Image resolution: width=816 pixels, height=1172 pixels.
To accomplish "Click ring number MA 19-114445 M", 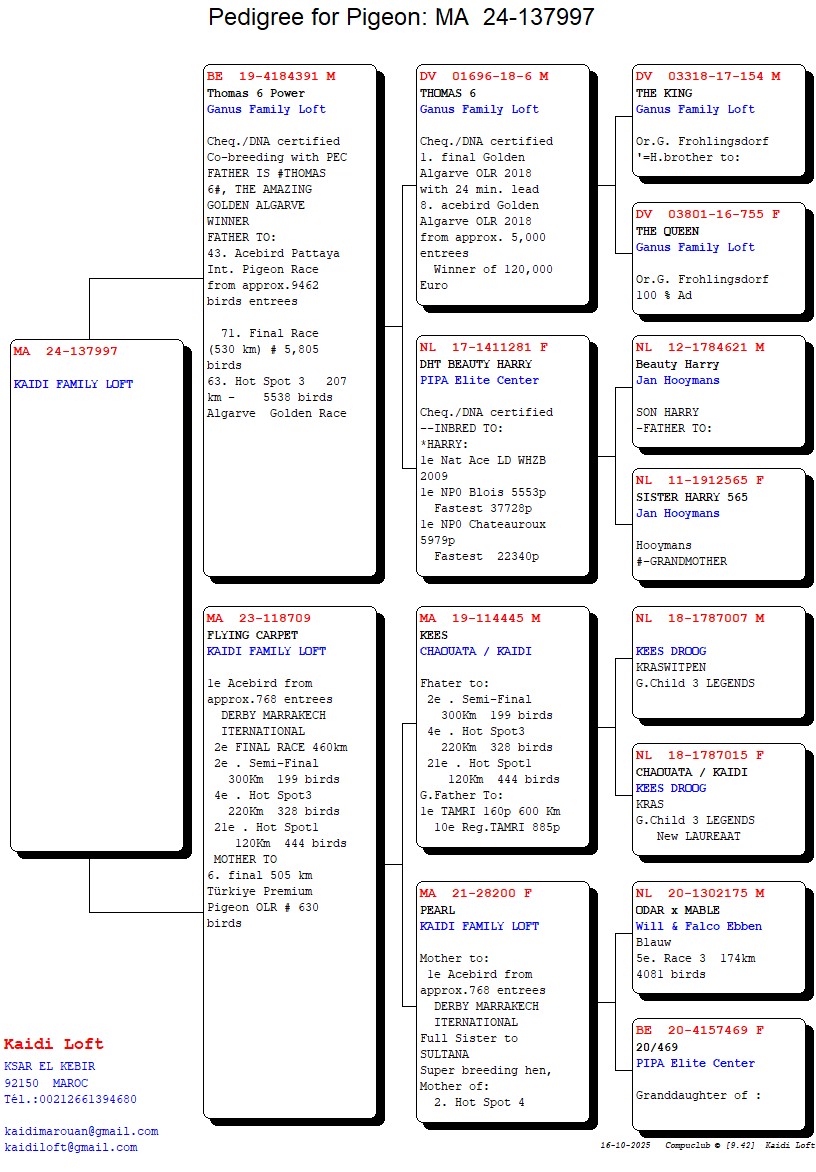I will tap(480, 618).
